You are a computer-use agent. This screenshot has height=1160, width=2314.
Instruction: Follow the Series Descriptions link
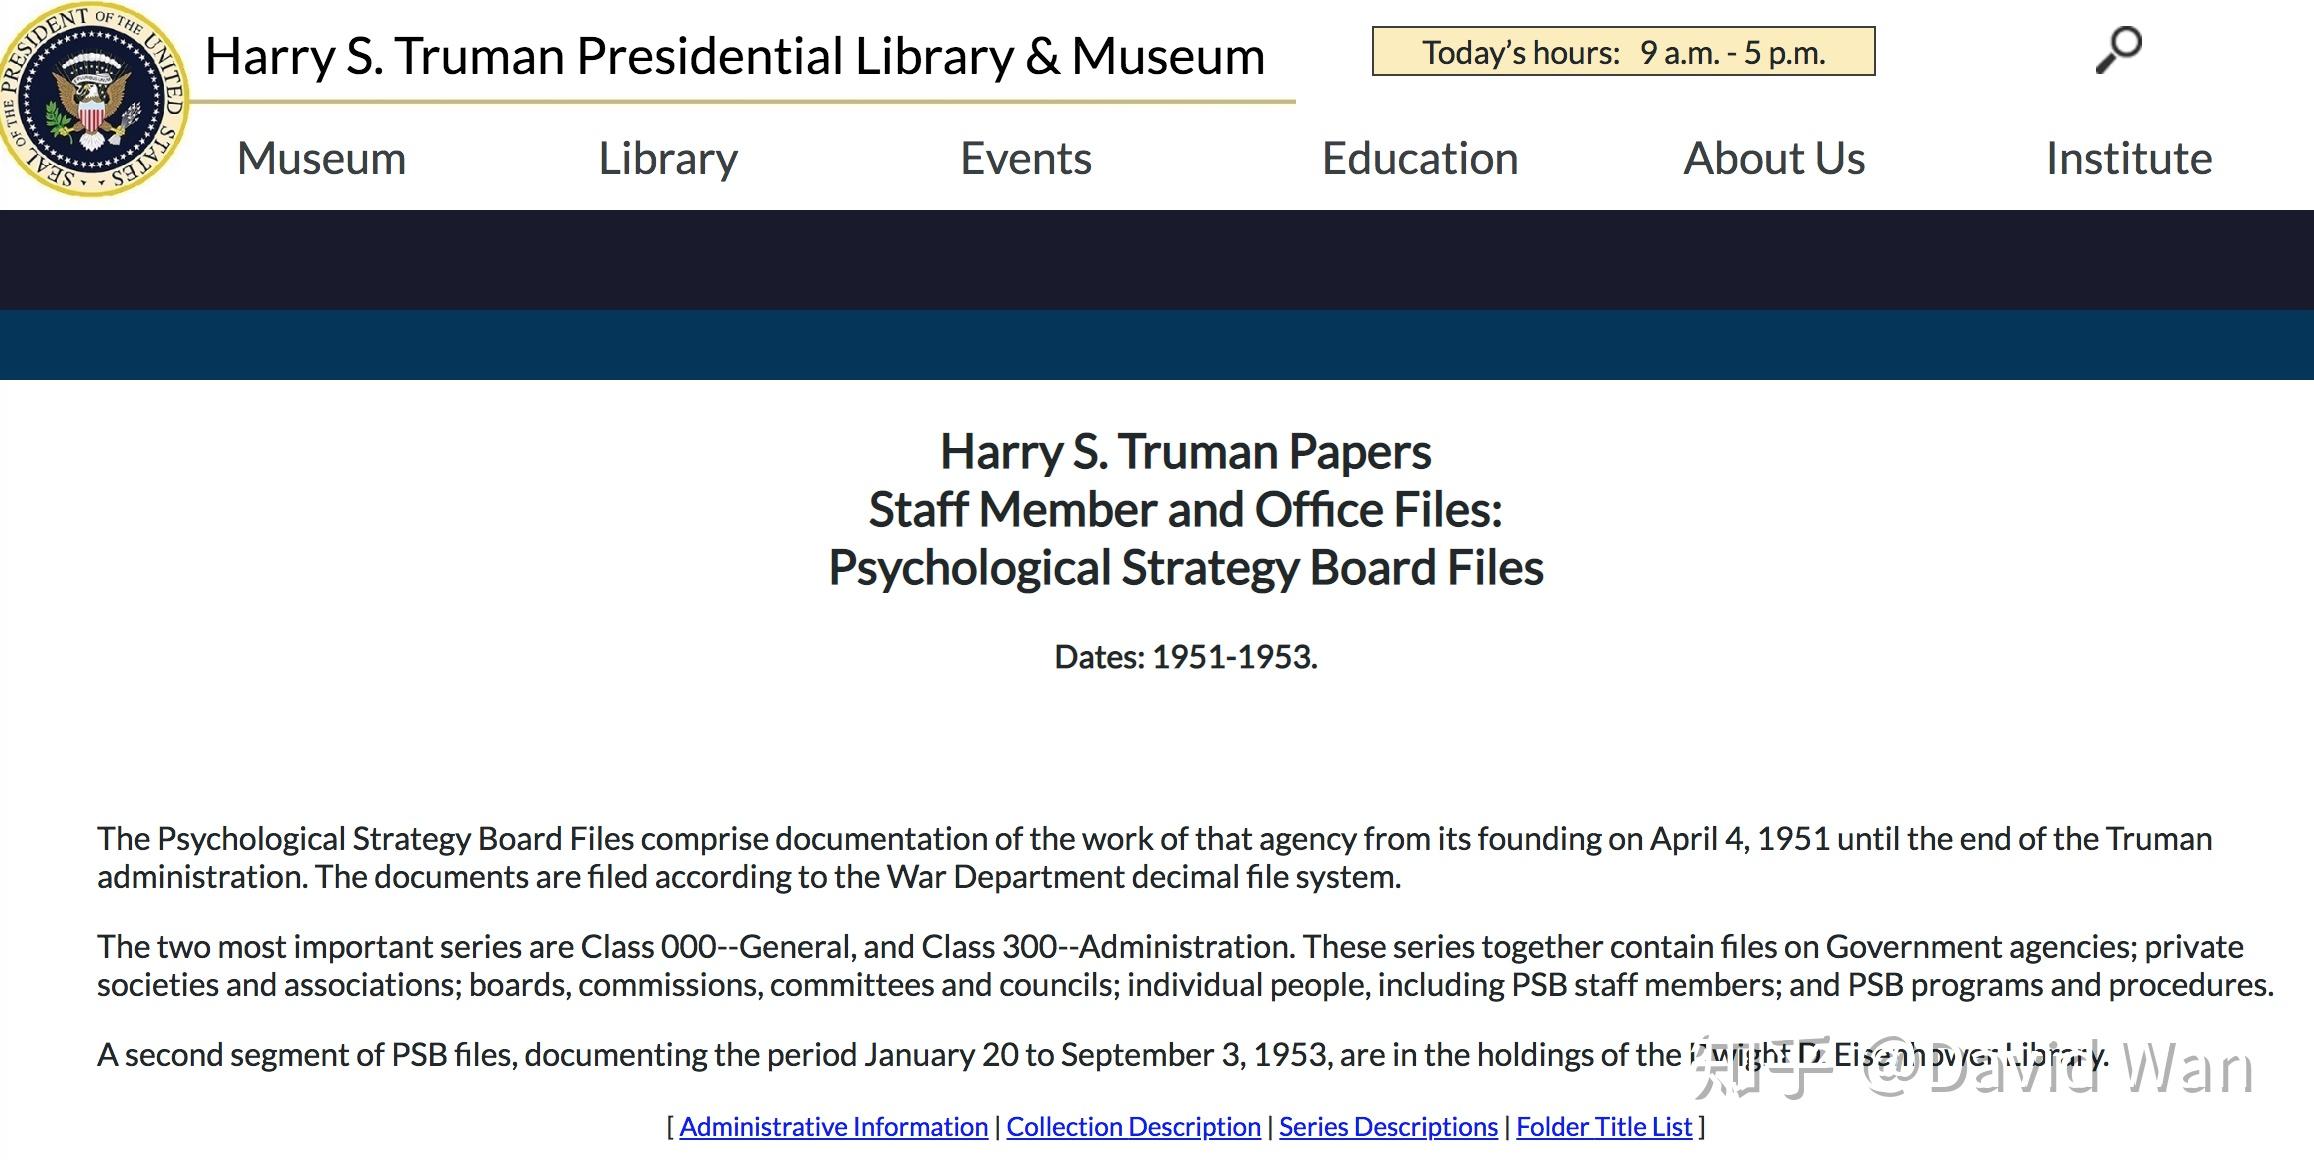pos(1387,1127)
